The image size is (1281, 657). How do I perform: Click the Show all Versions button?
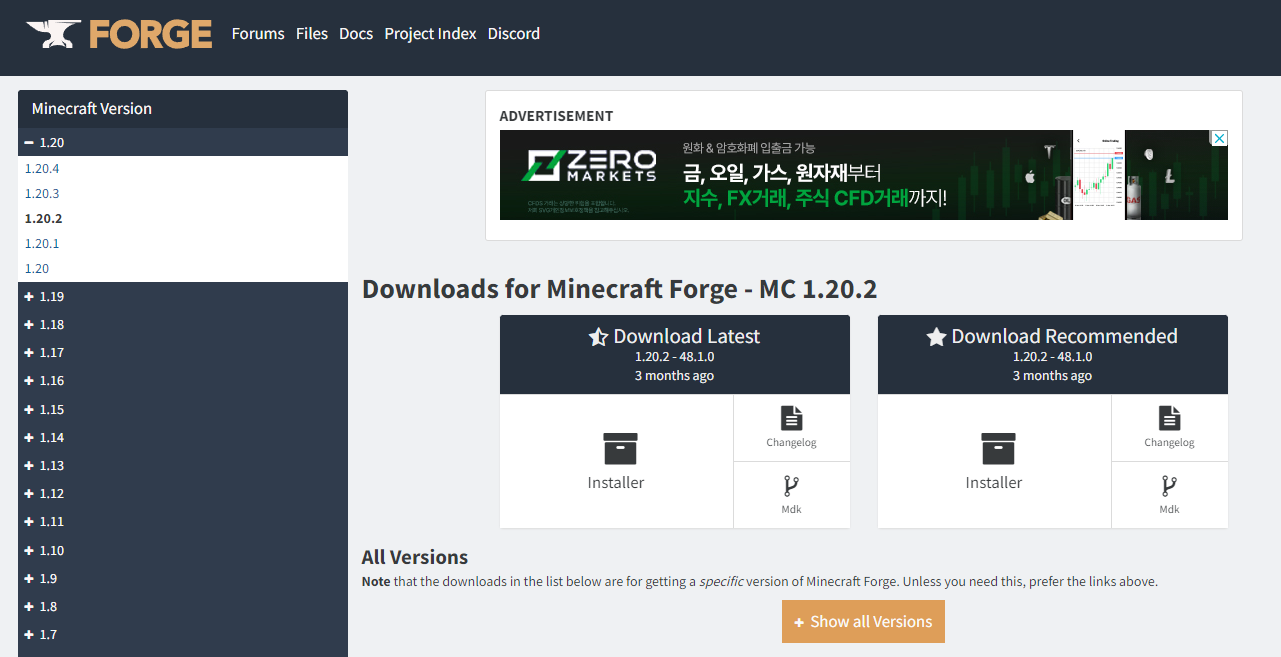coord(863,622)
